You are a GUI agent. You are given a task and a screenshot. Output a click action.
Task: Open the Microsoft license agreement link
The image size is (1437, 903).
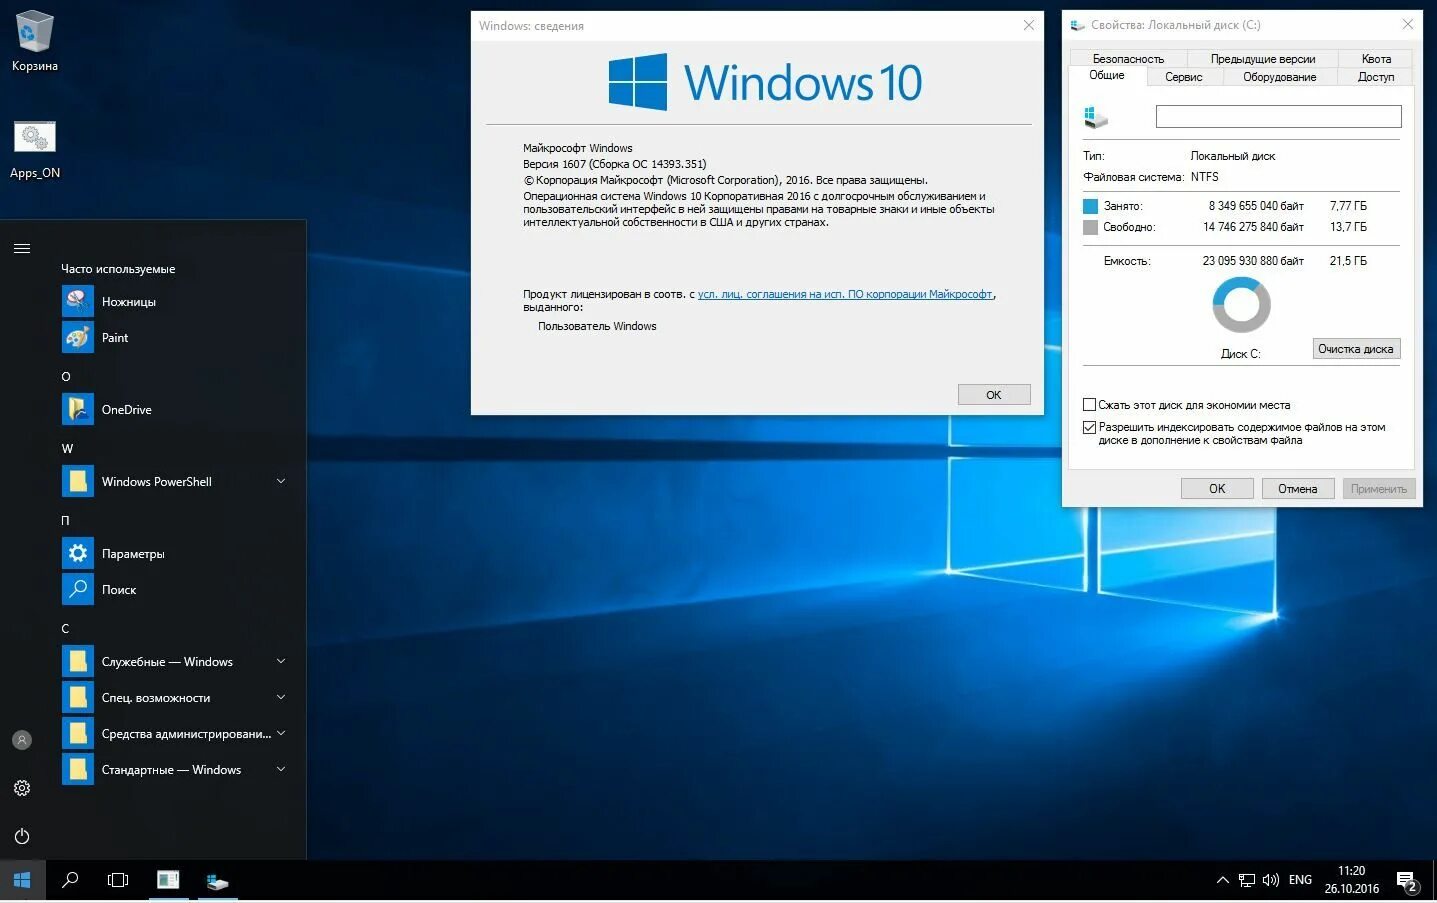(x=845, y=294)
